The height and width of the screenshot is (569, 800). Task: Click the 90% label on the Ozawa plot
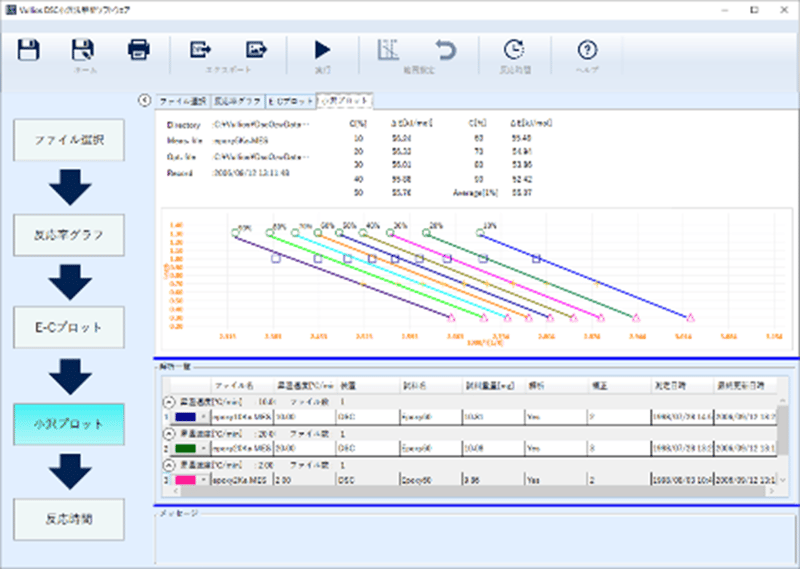[x=244, y=228]
